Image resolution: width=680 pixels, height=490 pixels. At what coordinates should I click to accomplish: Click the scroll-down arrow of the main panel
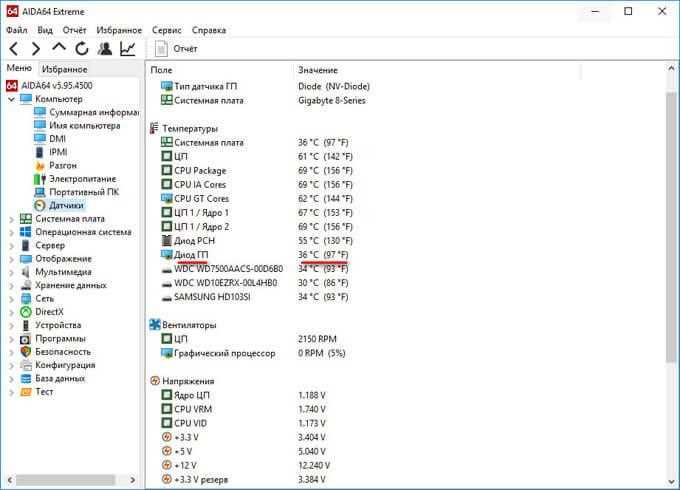click(671, 481)
